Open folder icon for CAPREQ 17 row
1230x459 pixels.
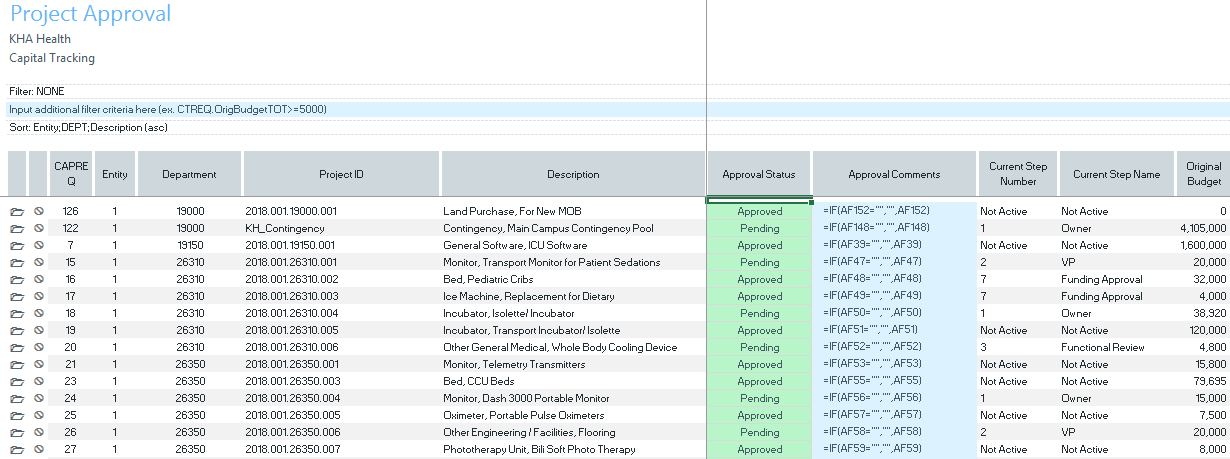tap(17, 297)
